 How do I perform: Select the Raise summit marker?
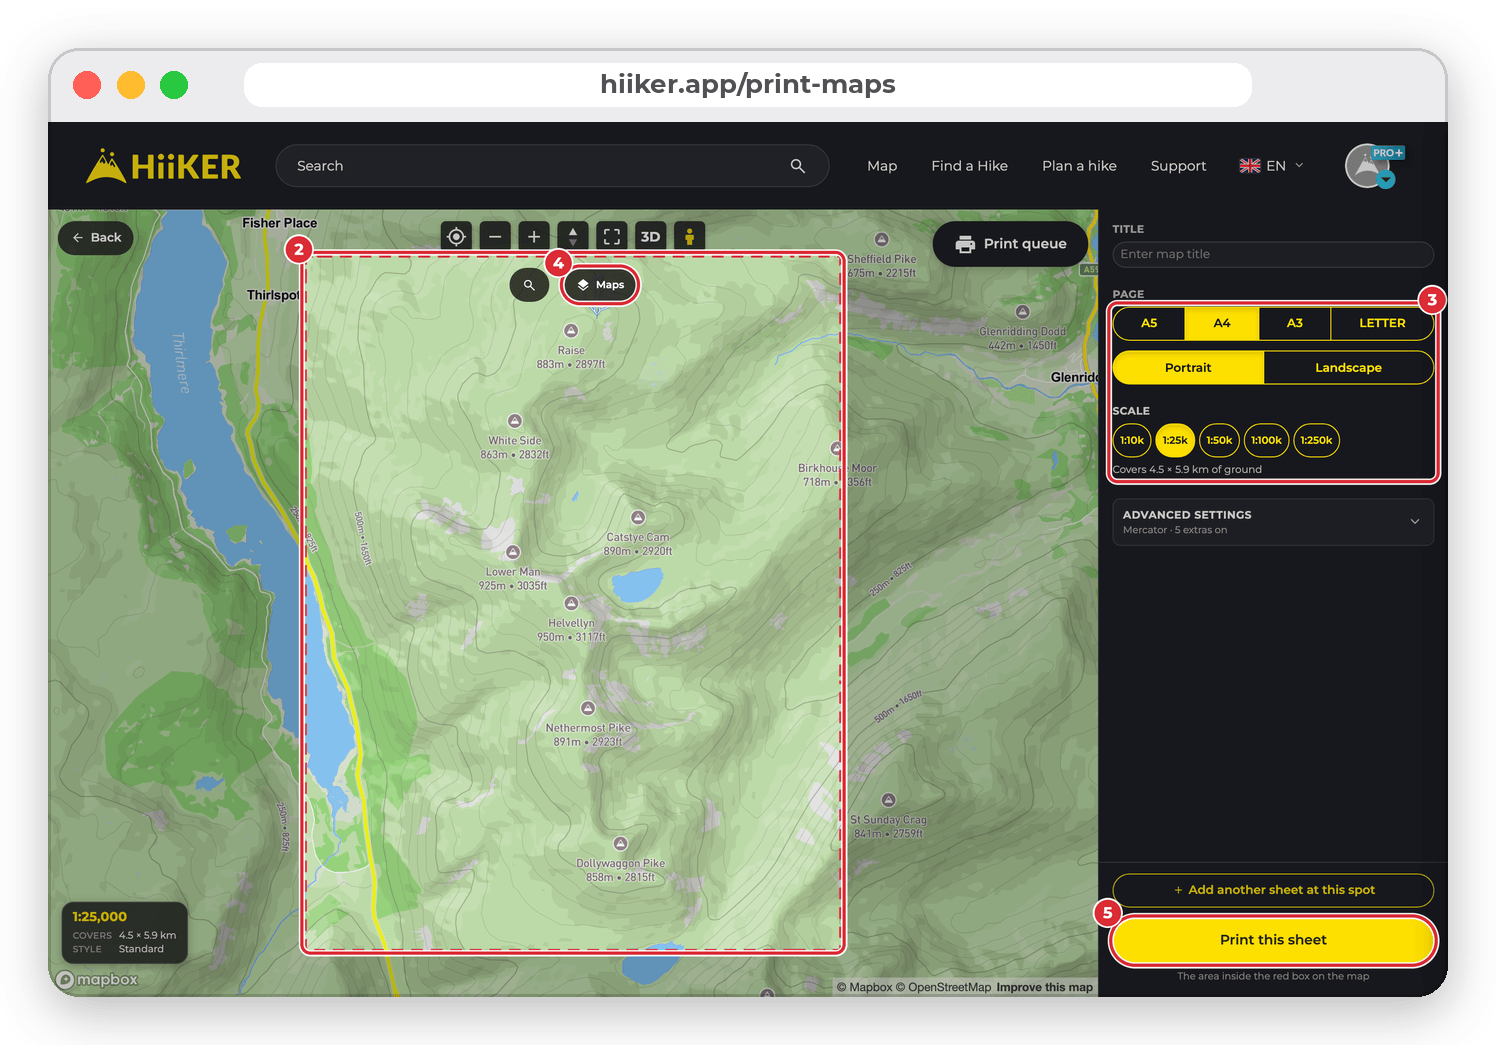click(571, 330)
